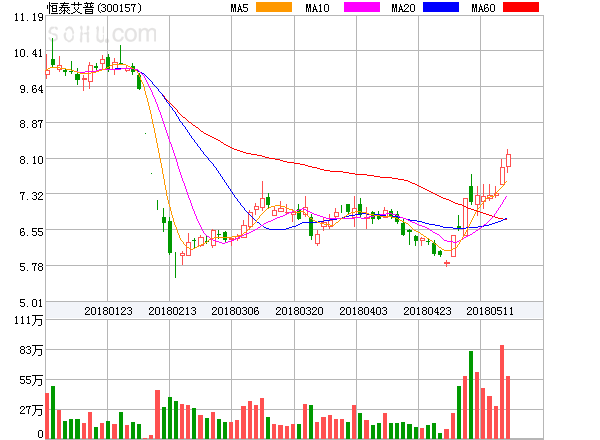Click the 8.87 price axis label

[31, 124]
